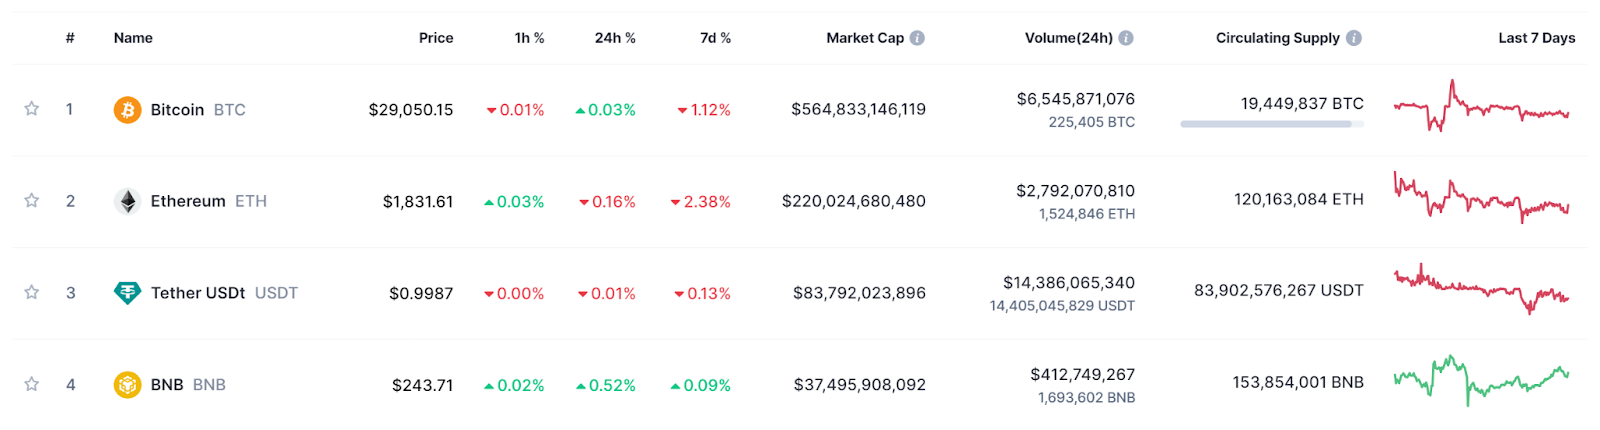This screenshot has width=1600, height=430.
Task: Click the Tether USDt logo icon
Action: click(127, 293)
